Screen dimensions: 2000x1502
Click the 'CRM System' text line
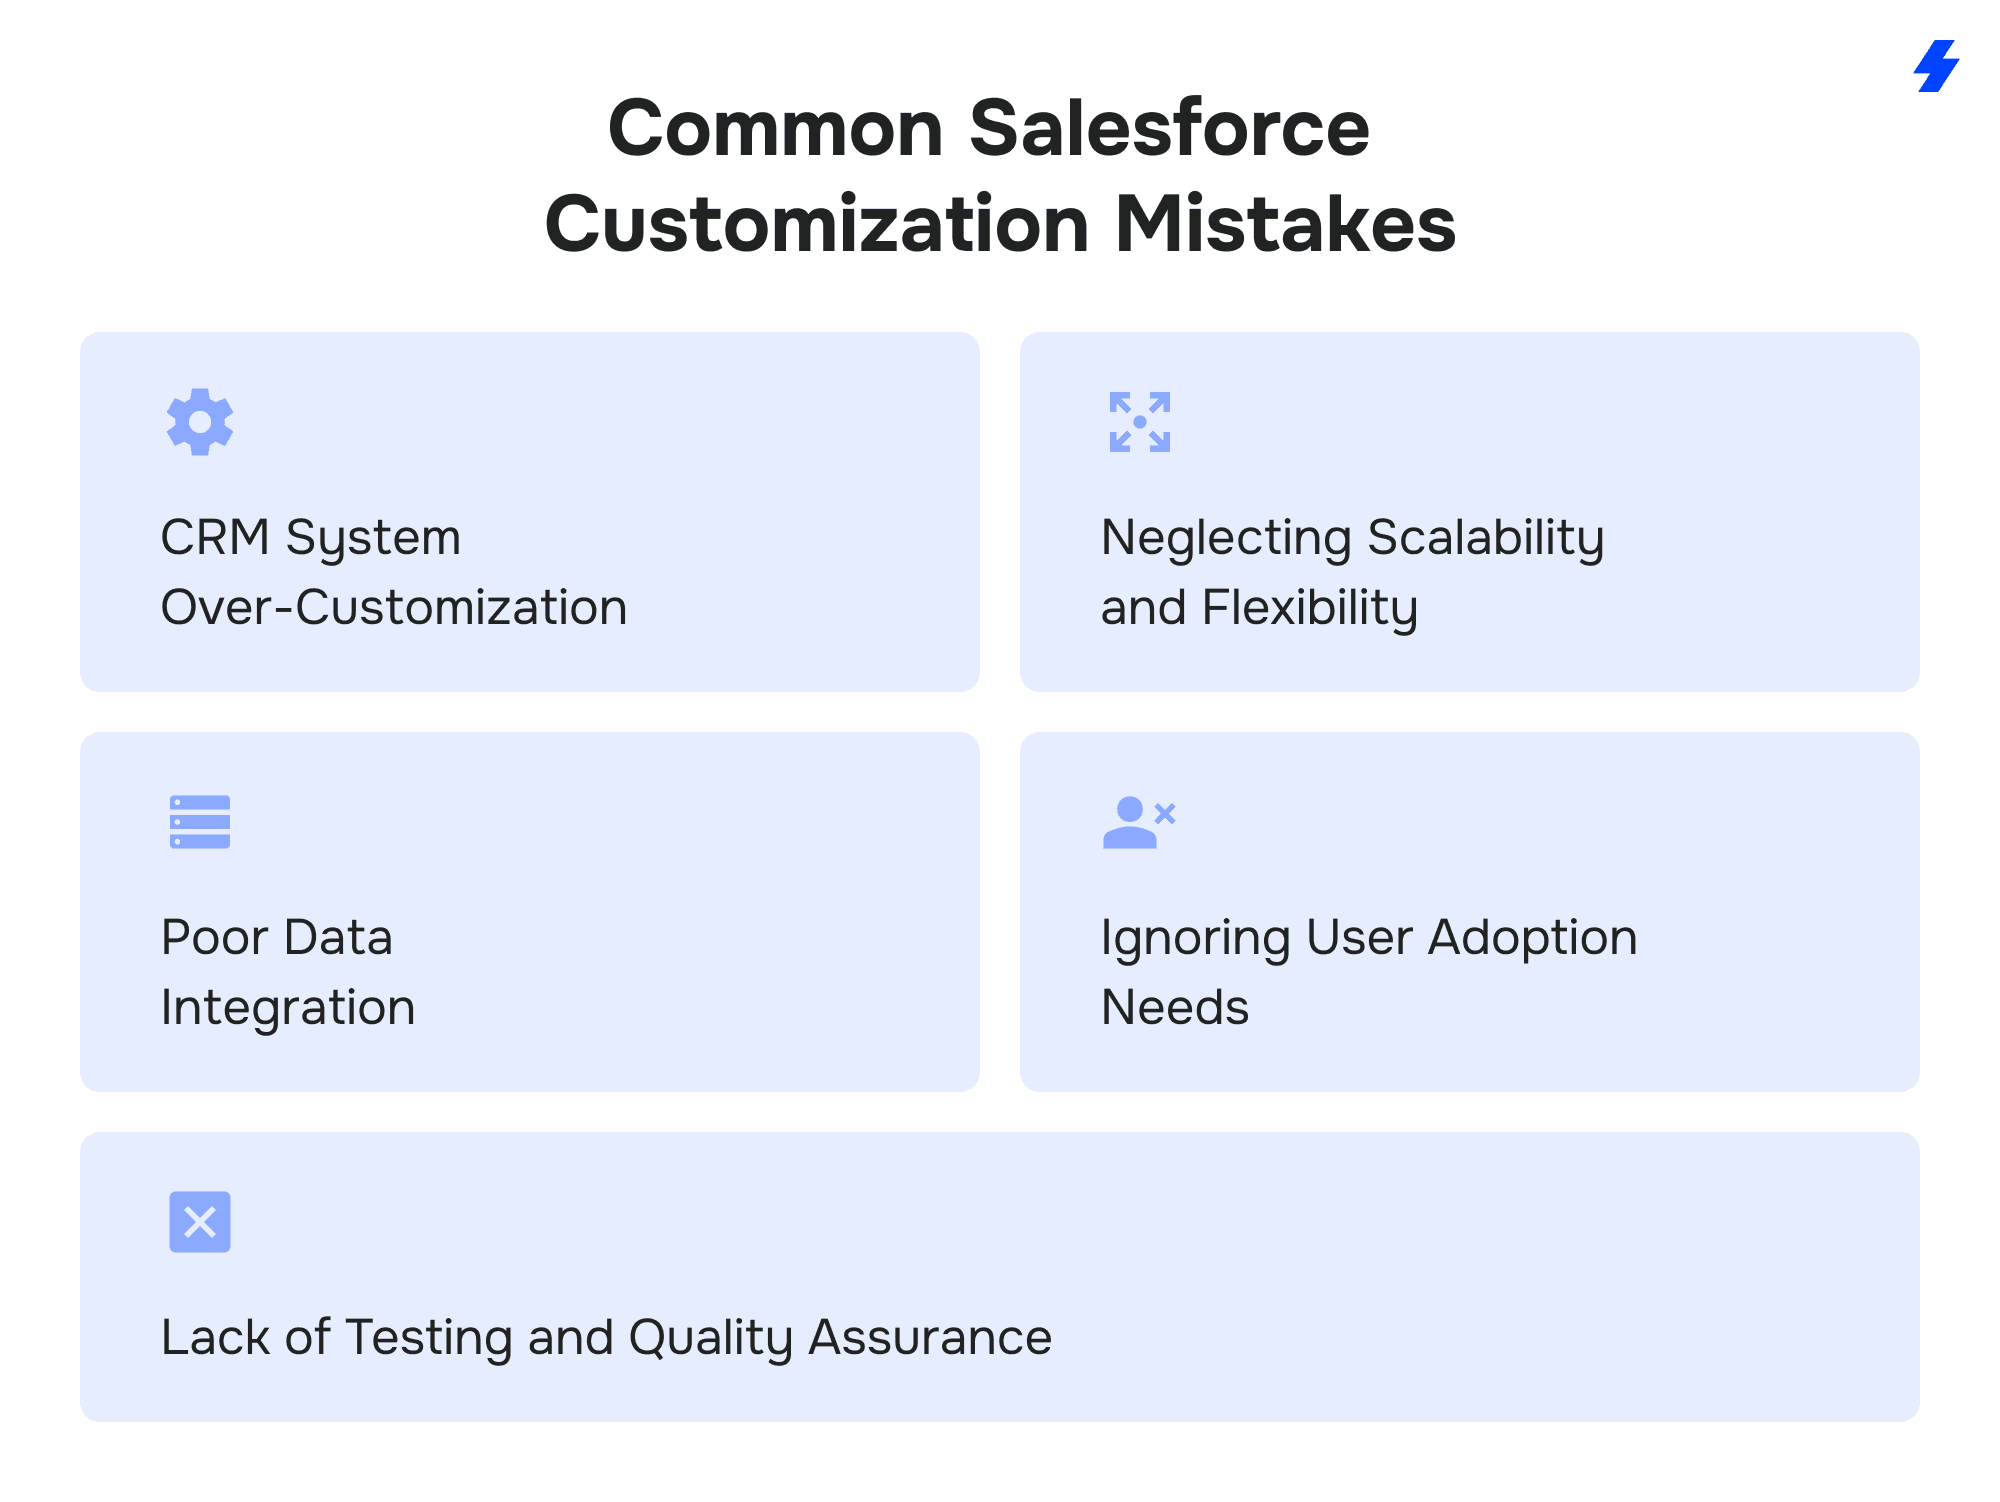click(x=311, y=538)
